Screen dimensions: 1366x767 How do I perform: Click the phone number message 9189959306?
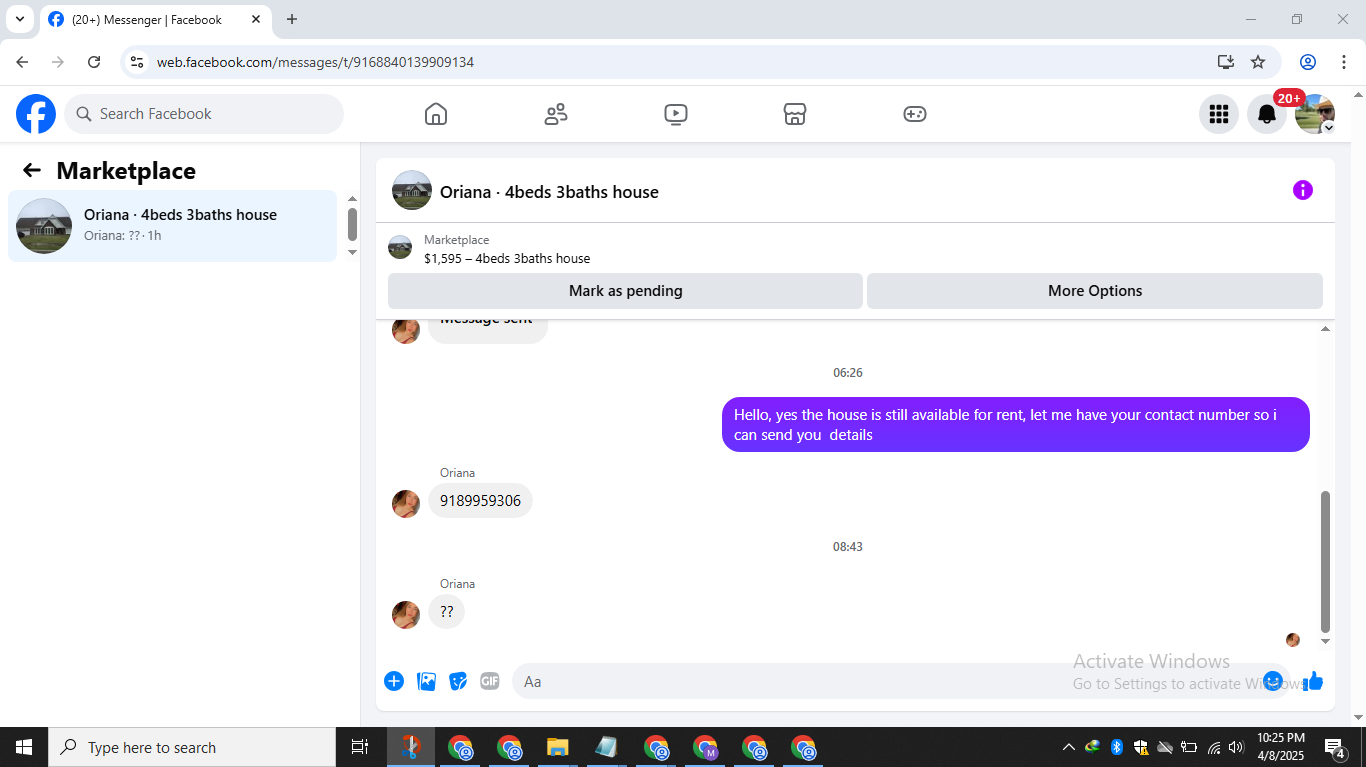[480, 501]
